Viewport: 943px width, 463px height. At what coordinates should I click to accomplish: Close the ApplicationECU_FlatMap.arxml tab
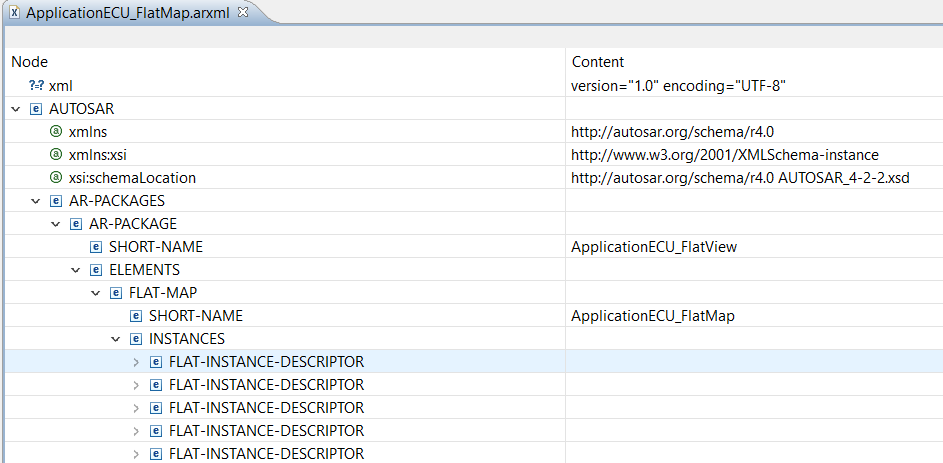click(x=243, y=13)
